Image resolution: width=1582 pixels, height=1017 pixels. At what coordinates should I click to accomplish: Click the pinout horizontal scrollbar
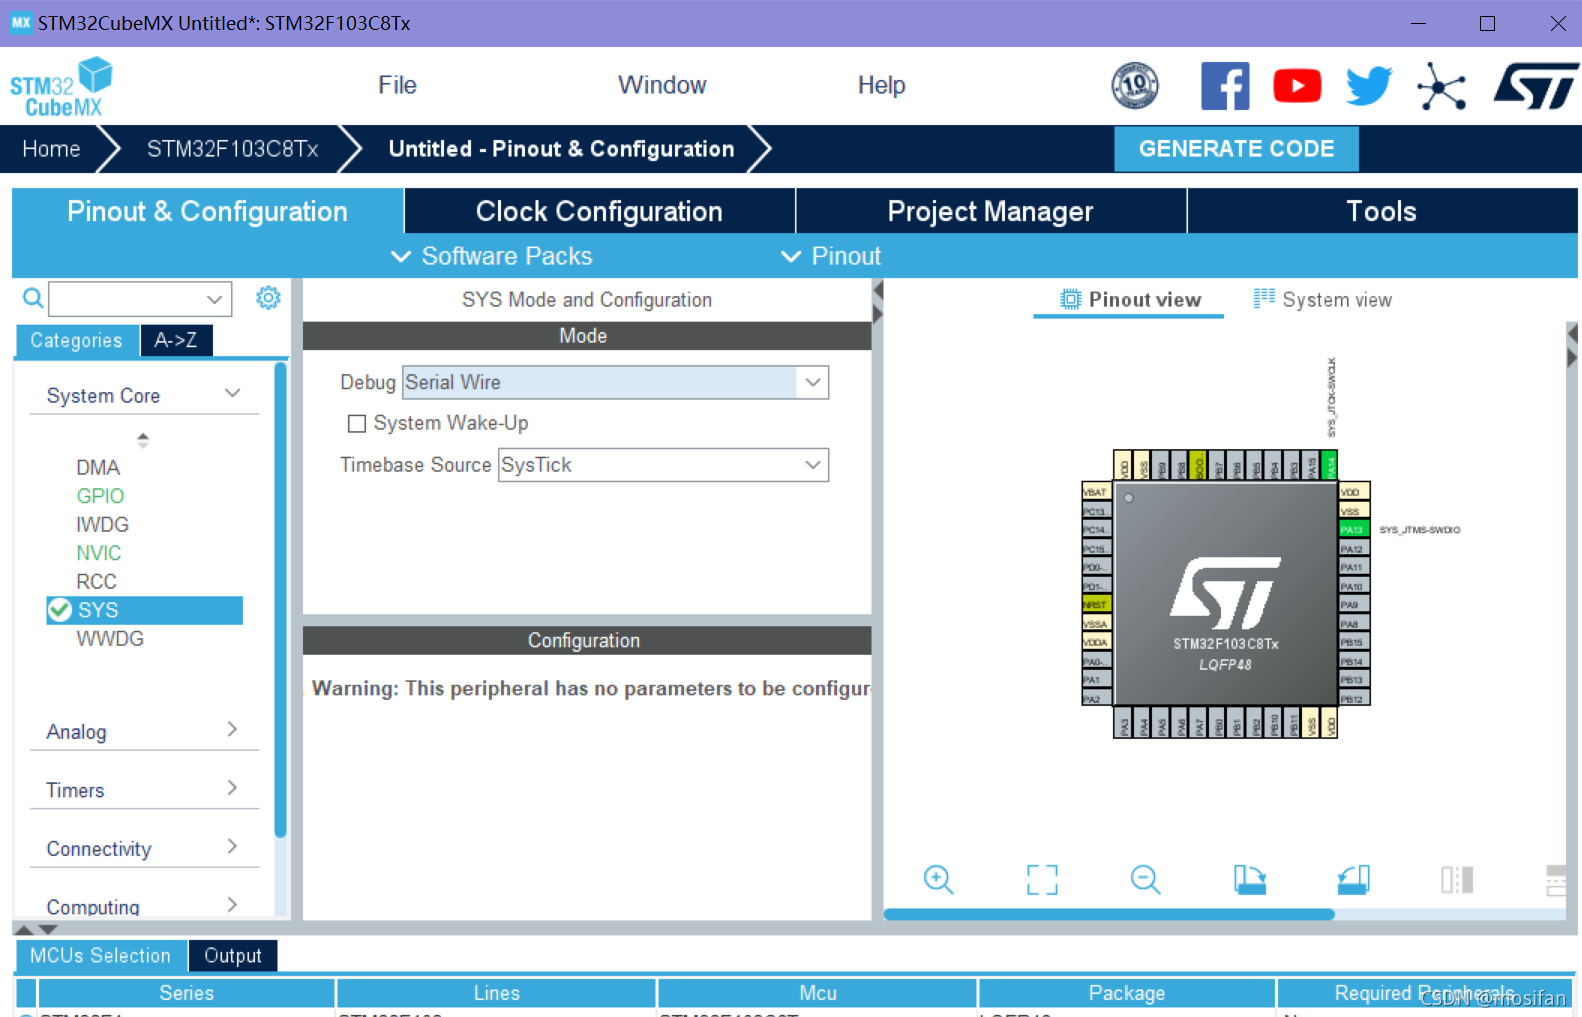point(1109,914)
